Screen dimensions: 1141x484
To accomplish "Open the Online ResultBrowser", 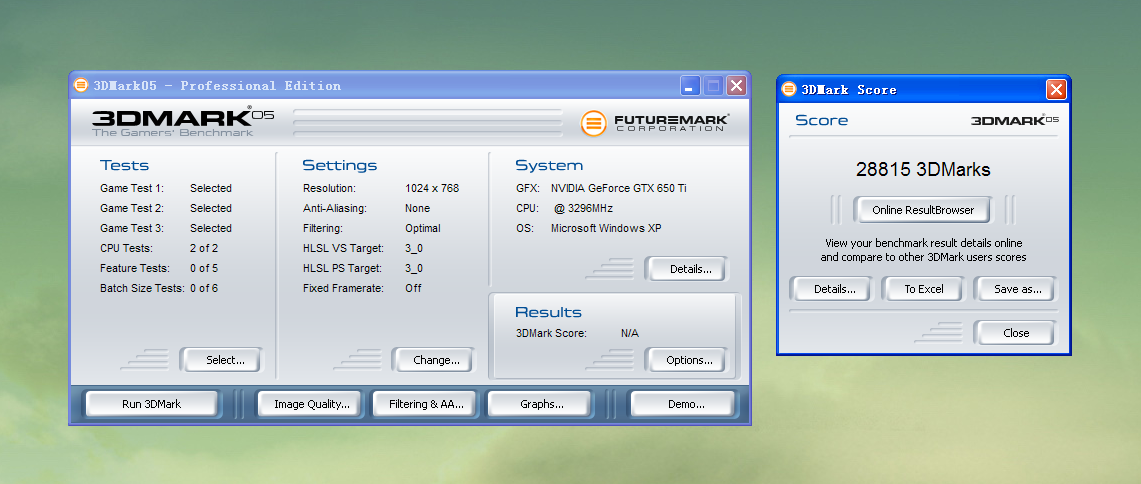I will click(921, 210).
